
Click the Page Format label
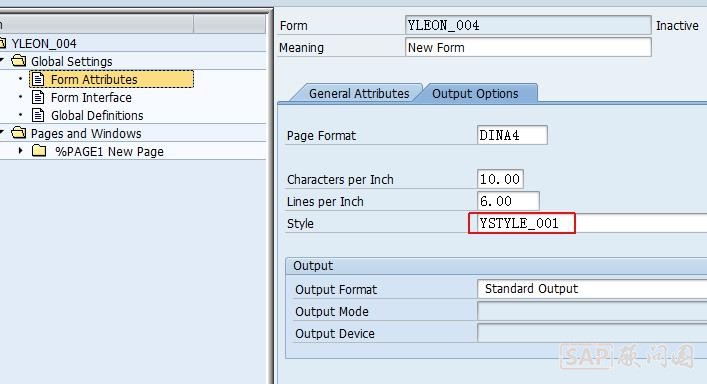click(321, 136)
